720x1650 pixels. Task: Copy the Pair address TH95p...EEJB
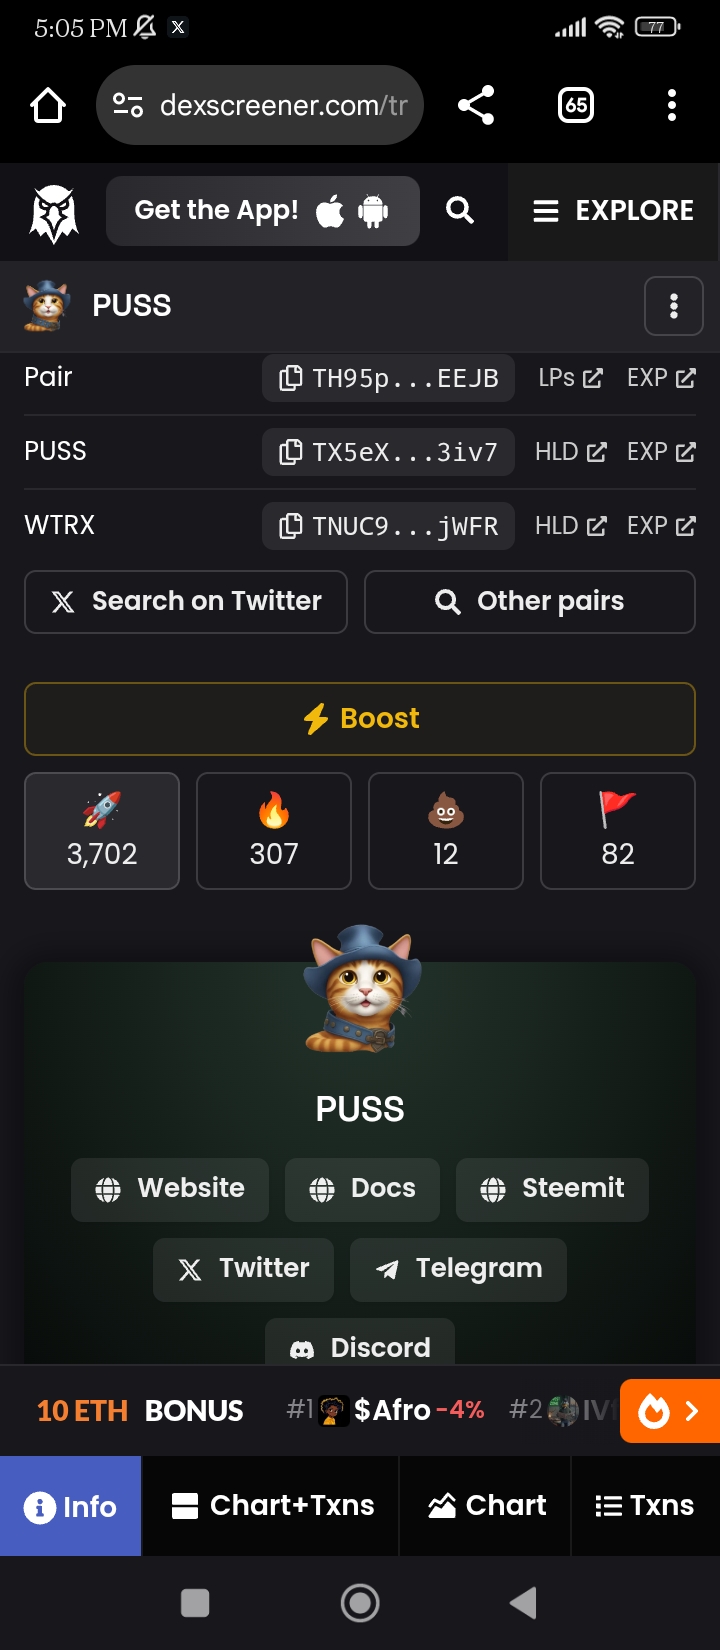(x=388, y=378)
